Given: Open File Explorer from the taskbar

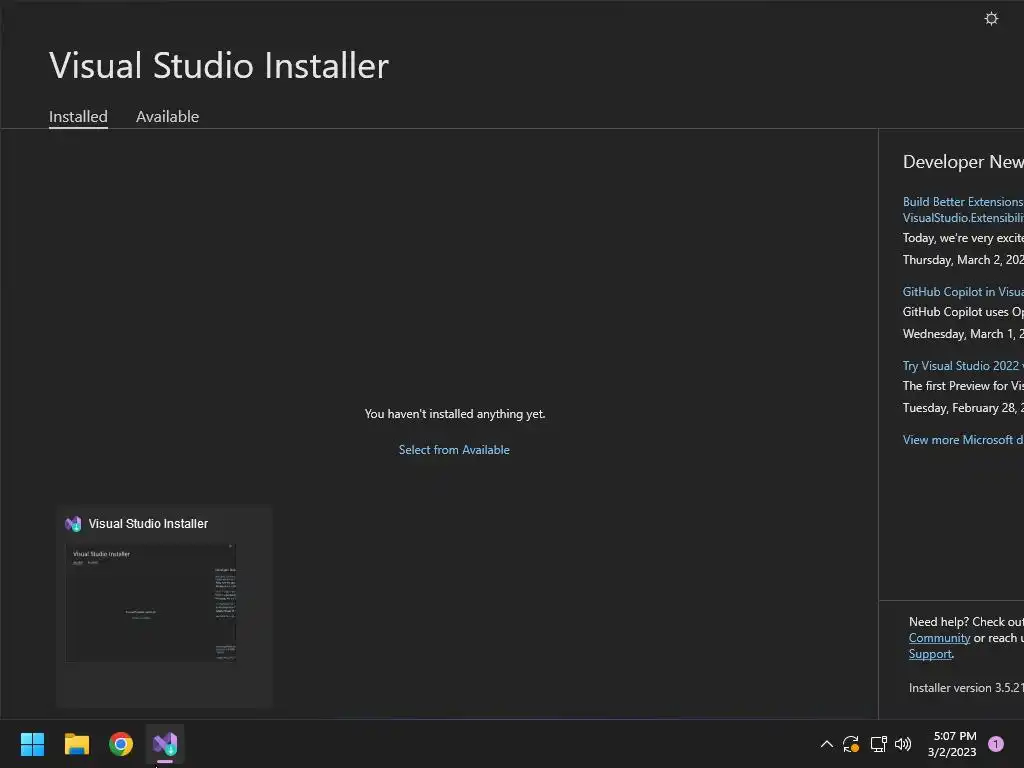Looking at the screenshot, I should (x=76, y=744).
